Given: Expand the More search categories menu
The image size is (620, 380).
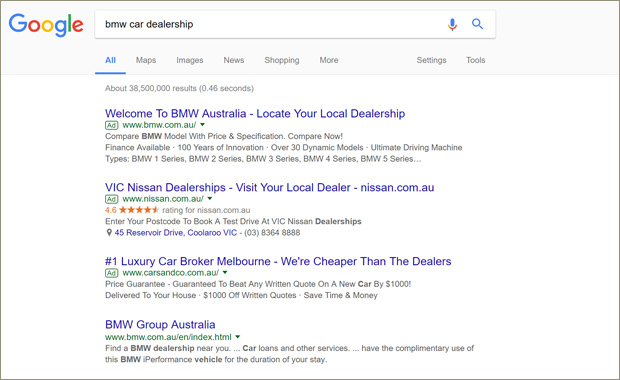Looking at the screenshot, I should click(x=329, y=60).
